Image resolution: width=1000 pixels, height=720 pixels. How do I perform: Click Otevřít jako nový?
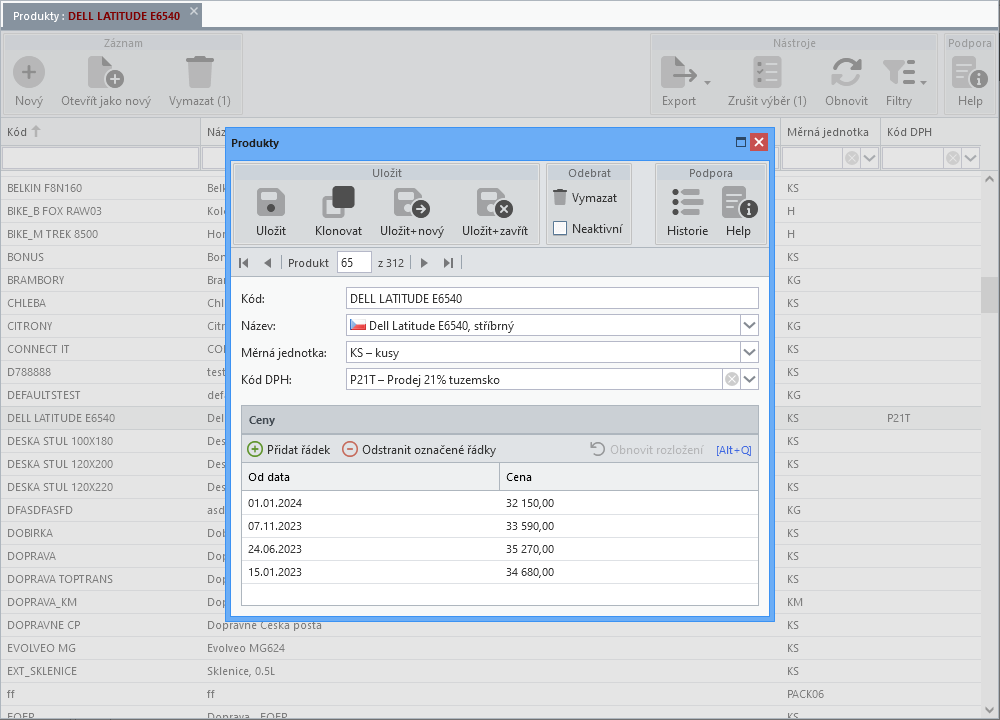click(106, 82)
